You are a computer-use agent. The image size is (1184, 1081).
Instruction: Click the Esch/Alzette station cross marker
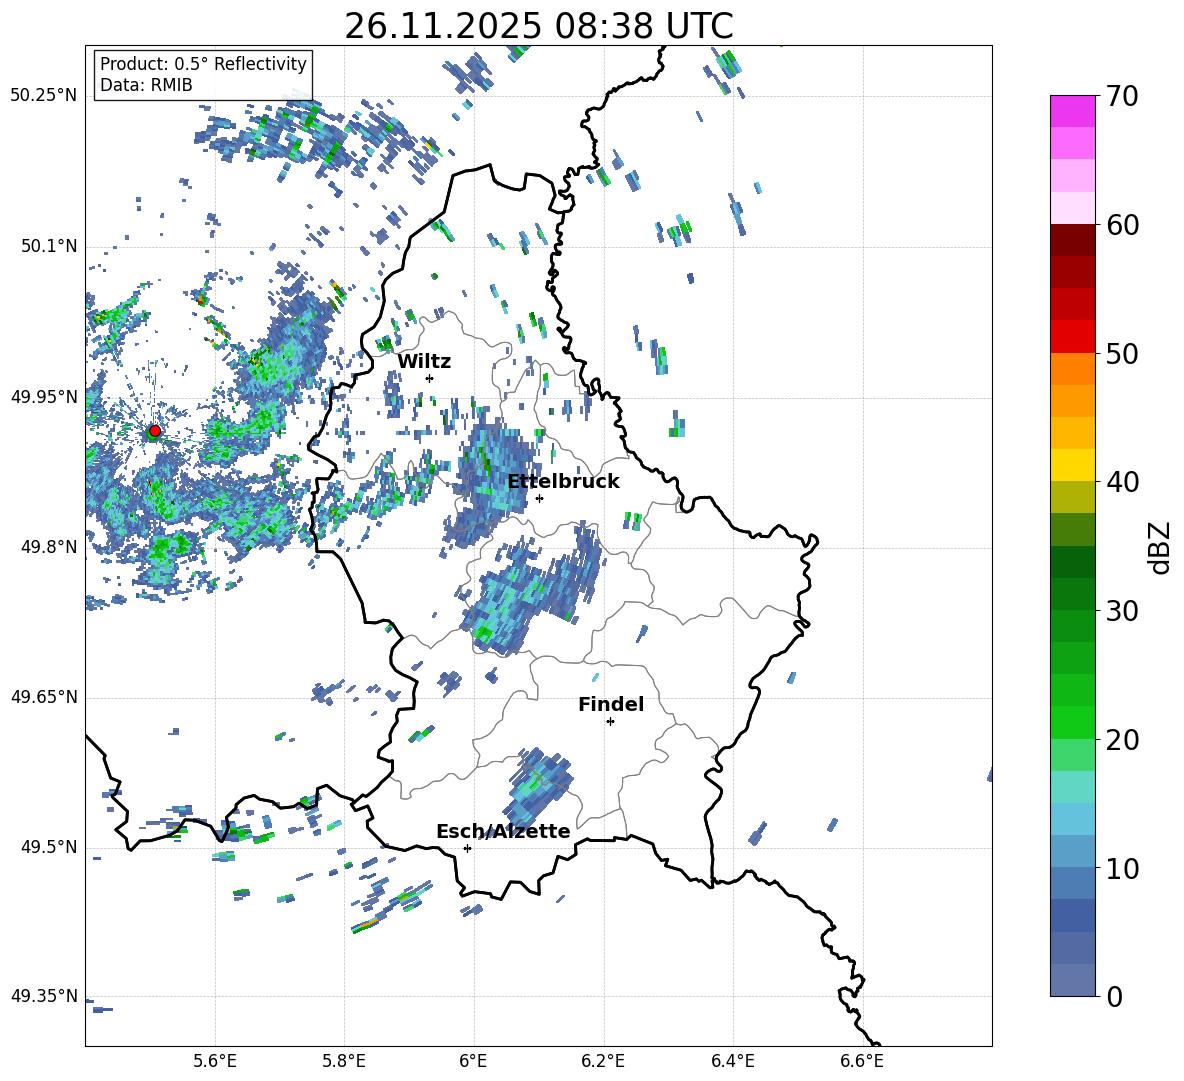467,848
